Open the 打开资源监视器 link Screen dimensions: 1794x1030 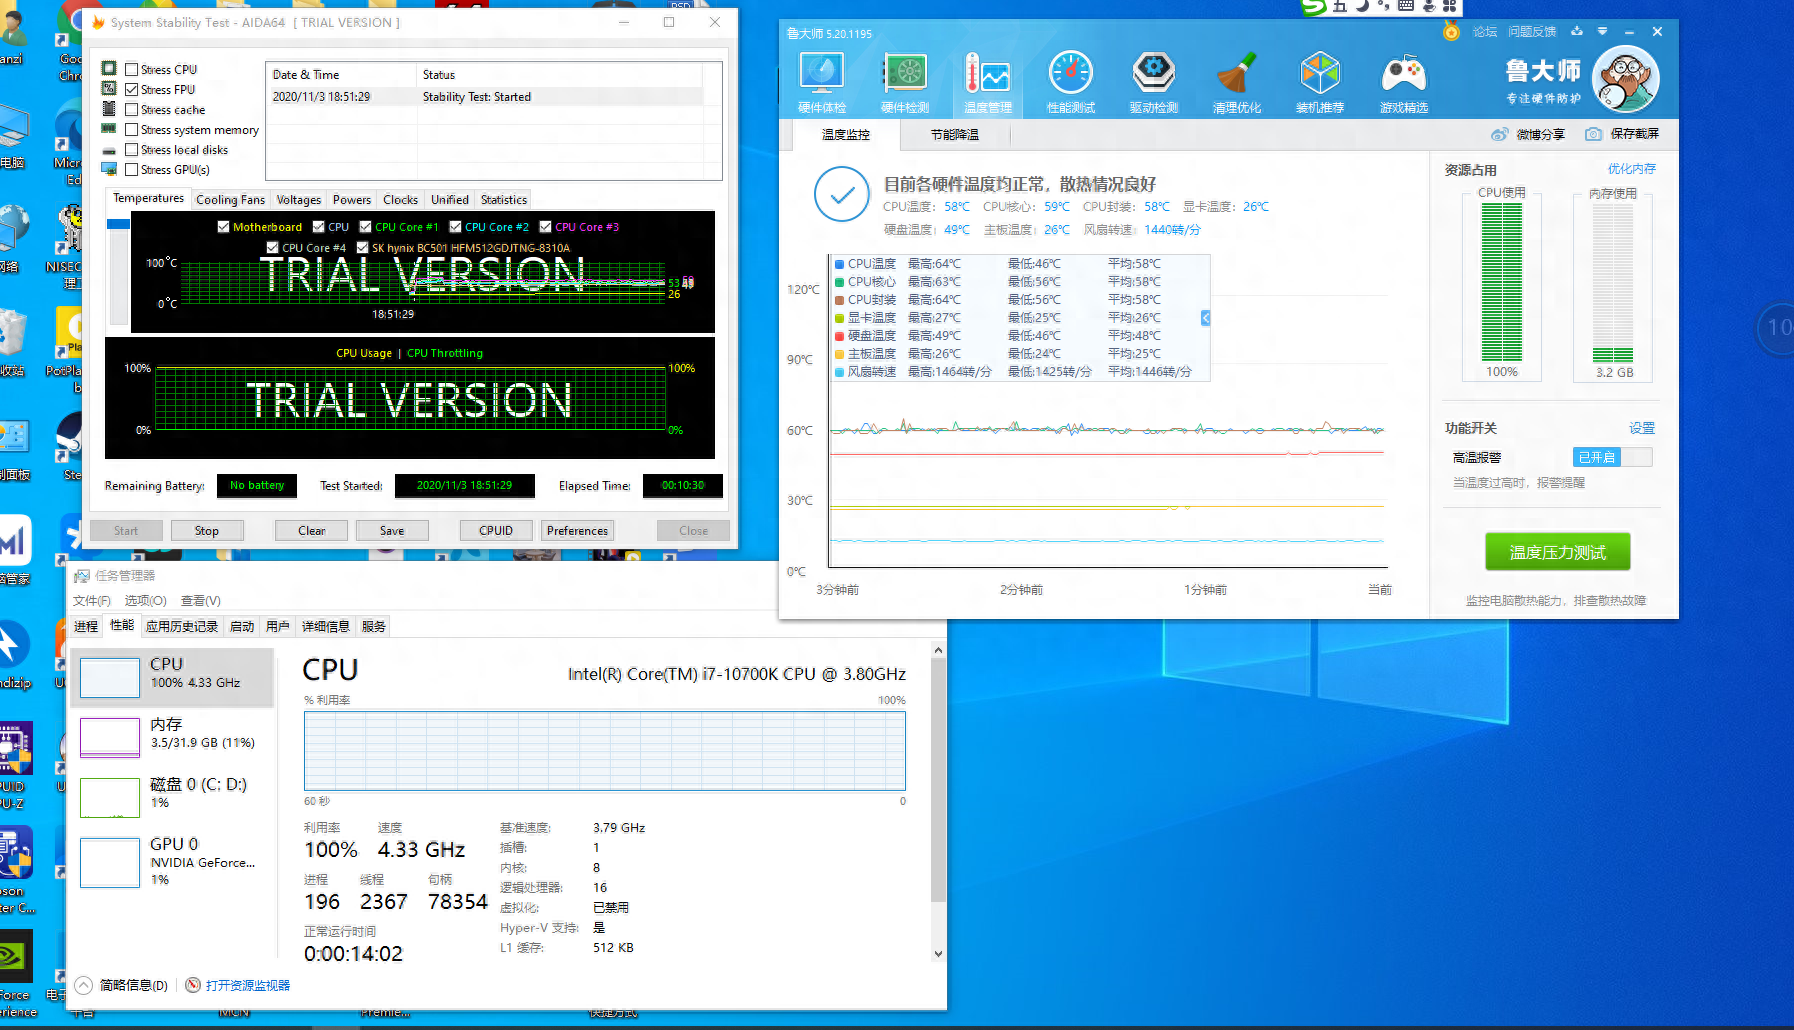pyautogui.click(x=248, y=985)
